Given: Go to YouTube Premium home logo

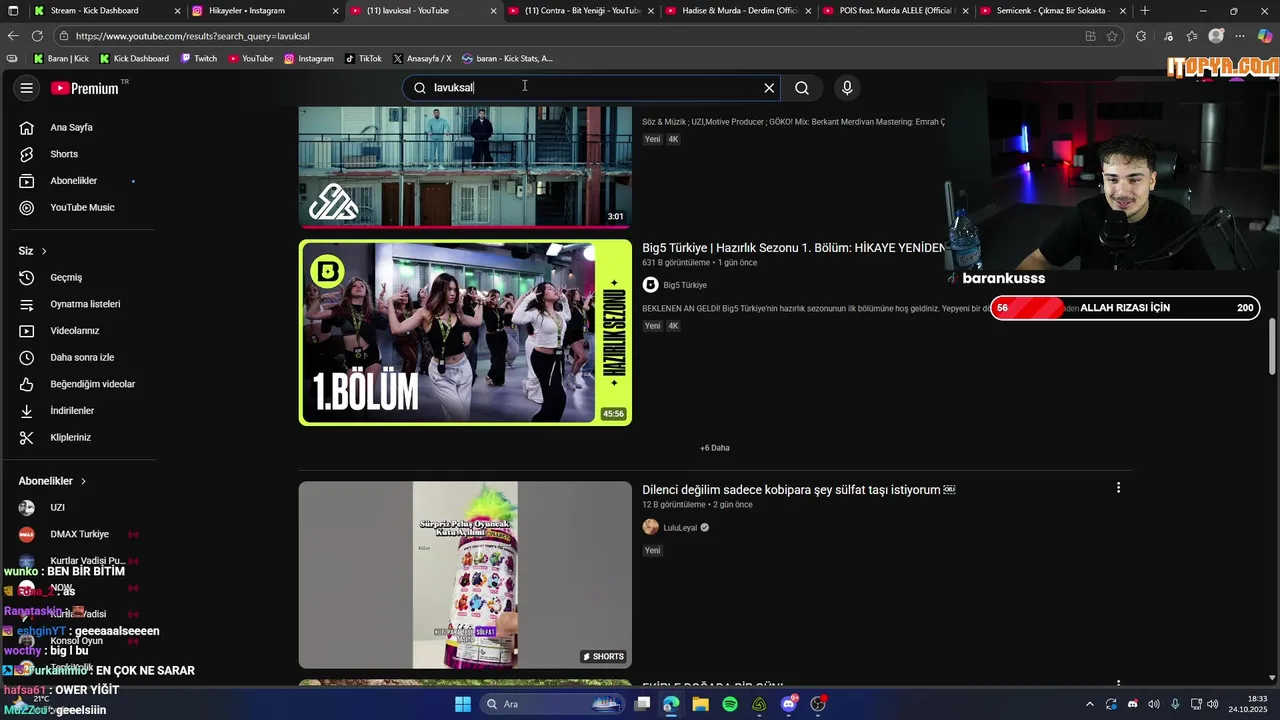Looking at the screenshot, I should coord(85,88).
